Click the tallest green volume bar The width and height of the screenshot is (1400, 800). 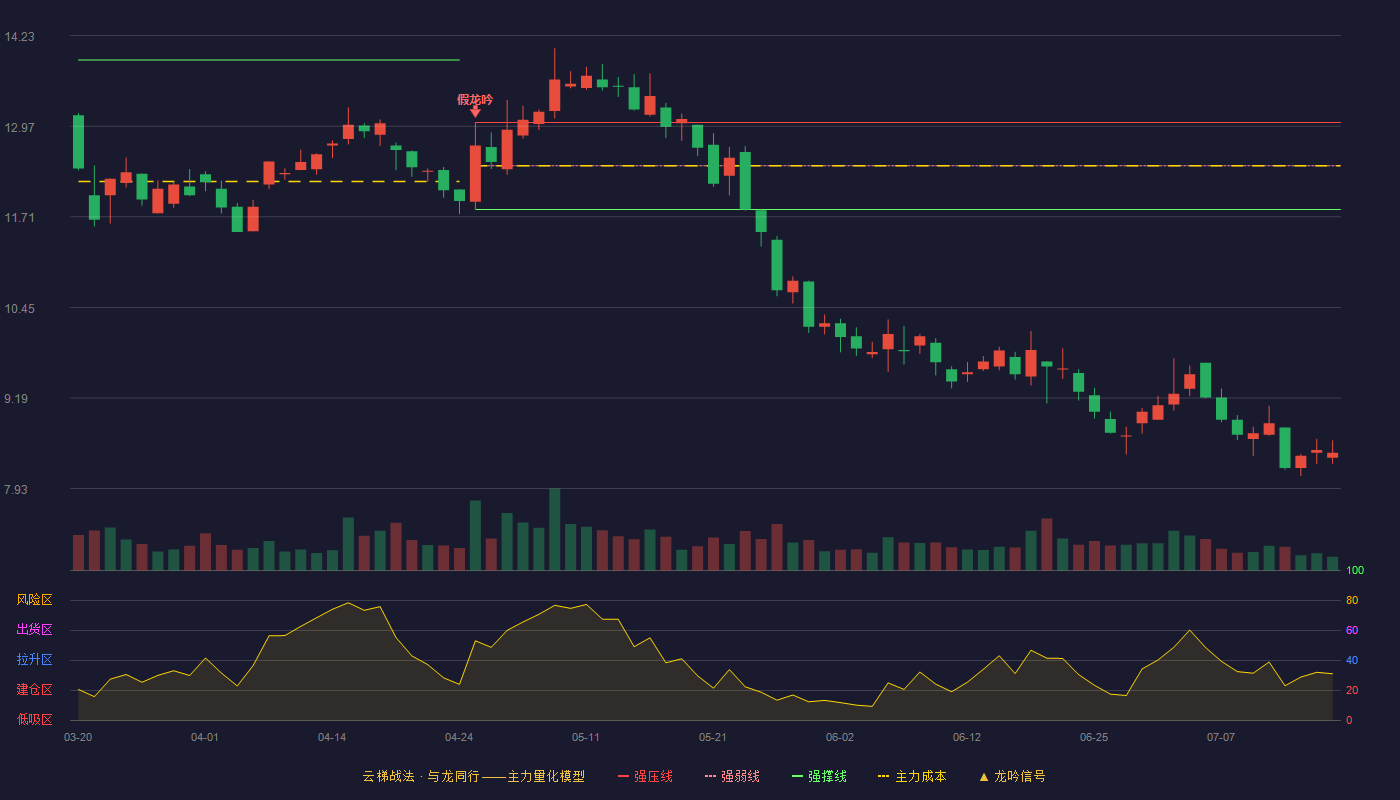tap(554, 529)
